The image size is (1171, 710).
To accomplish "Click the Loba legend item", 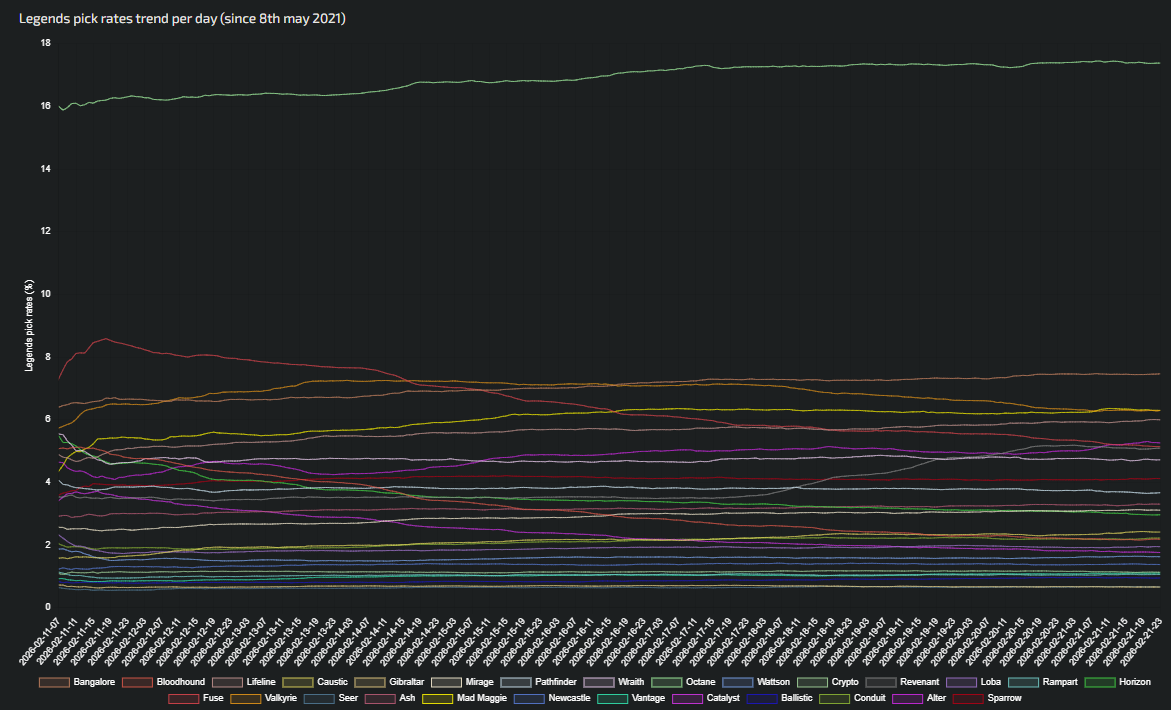I will click(x=990, y=682).
